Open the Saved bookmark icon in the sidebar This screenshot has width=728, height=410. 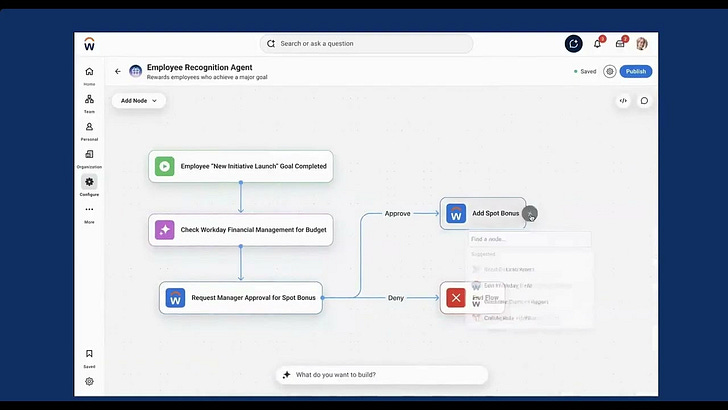tap(89, 354)
